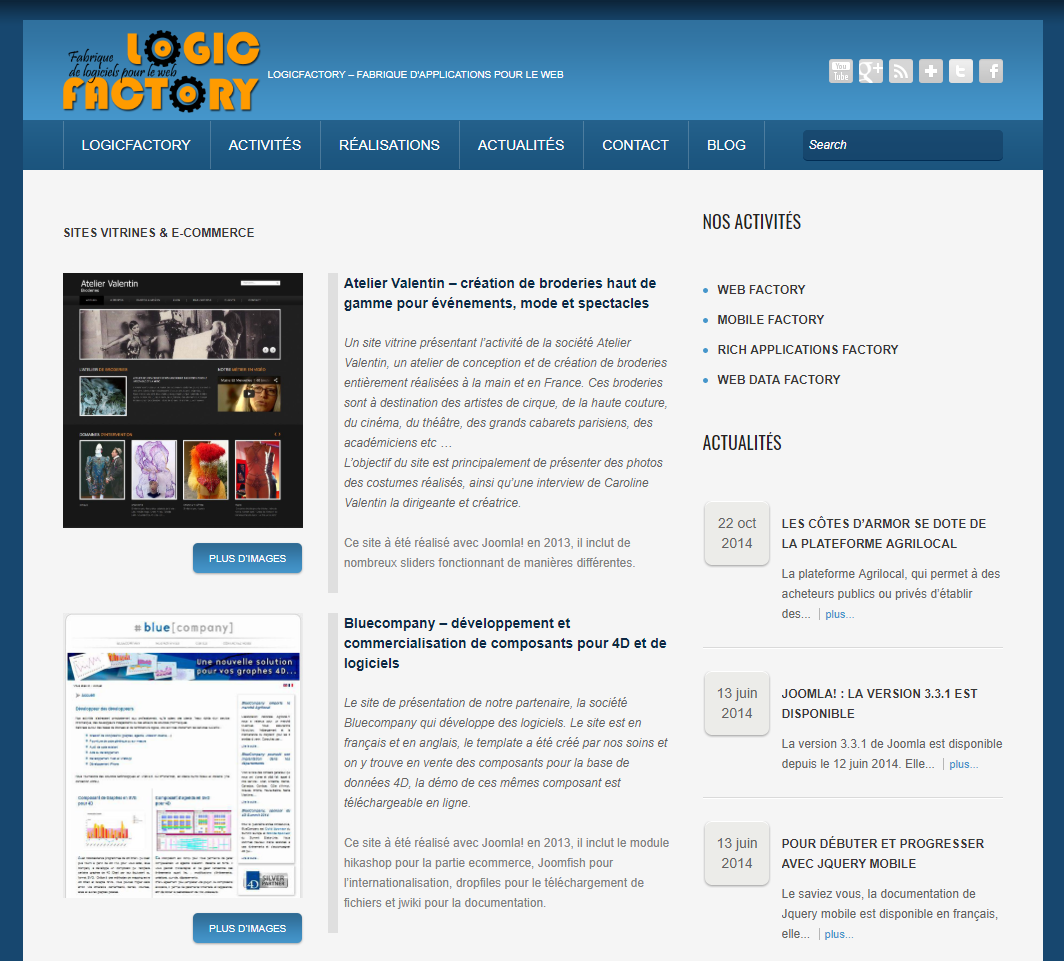Select RÉALISATIONS in the navigation bar

(390, 145)
